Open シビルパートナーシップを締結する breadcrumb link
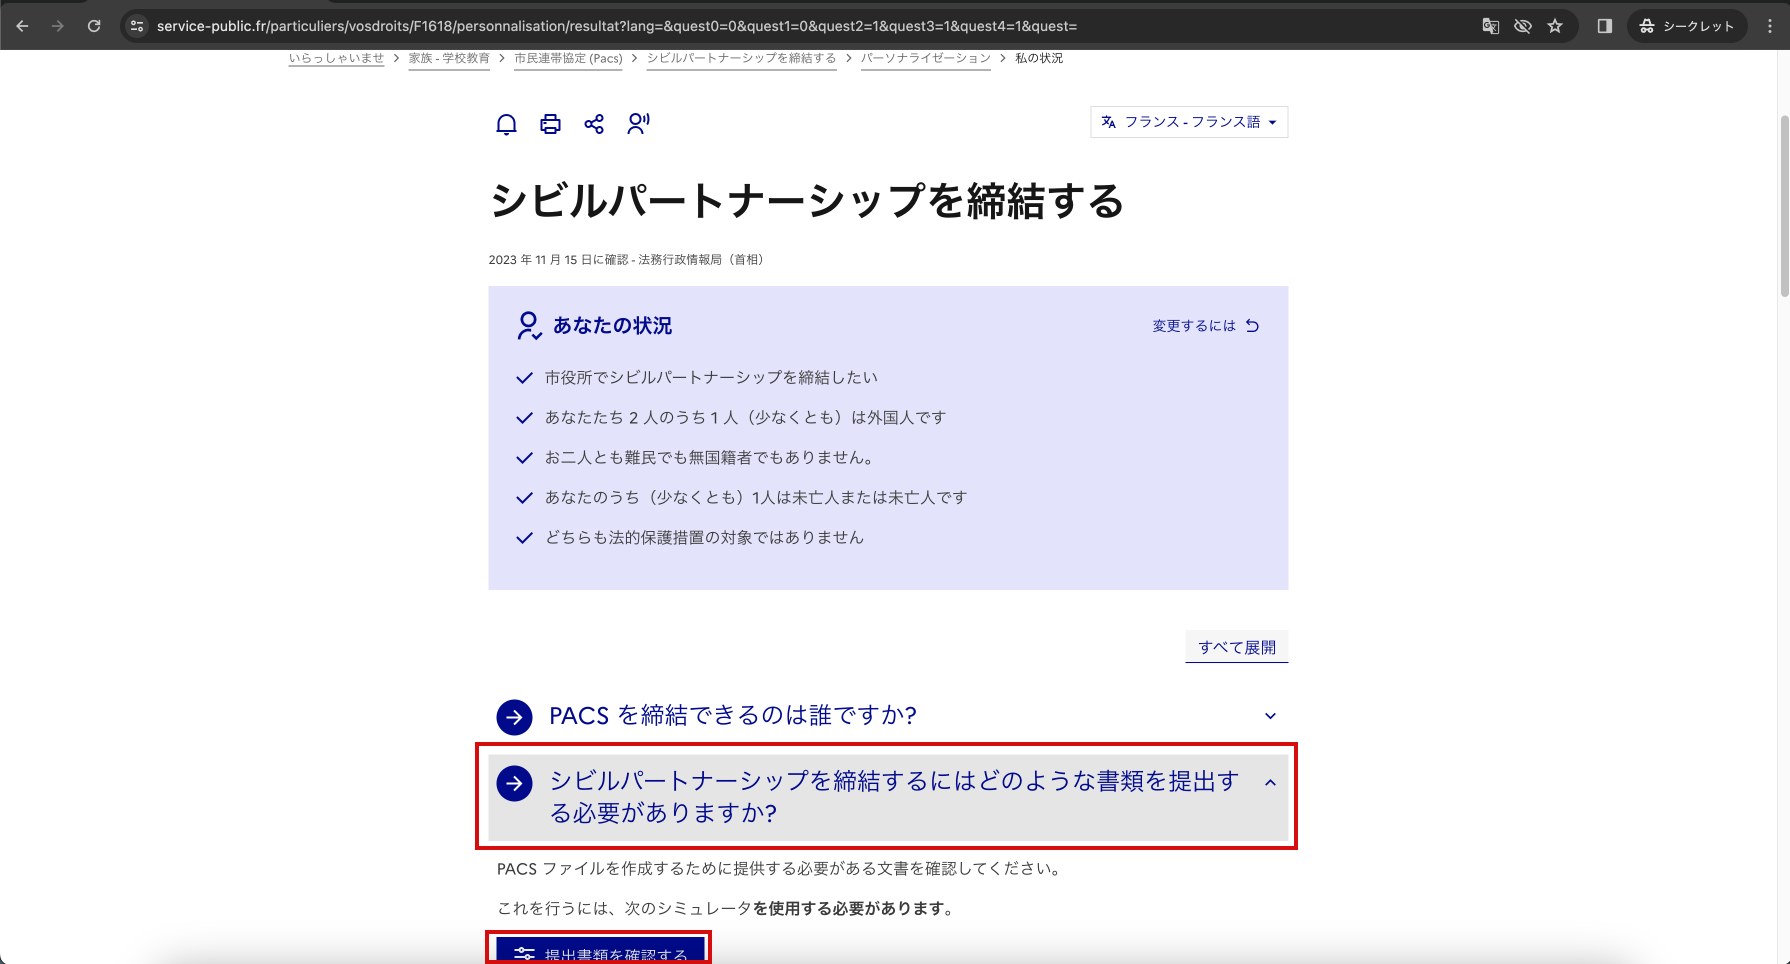This screenshot has height=964, width=1790. click(x=741, y=58)
